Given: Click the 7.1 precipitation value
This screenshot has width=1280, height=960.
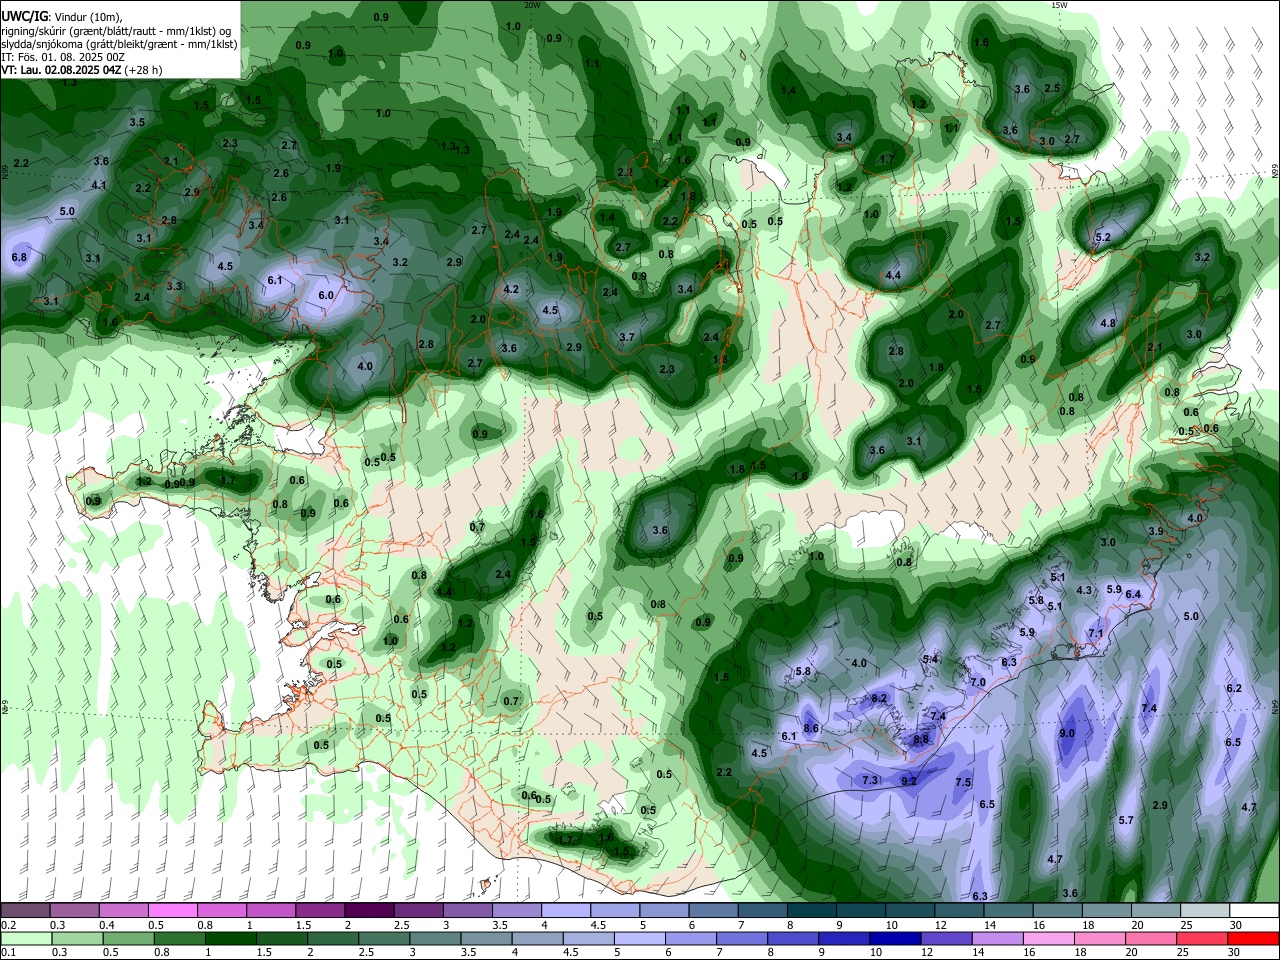Looking at the screenshot, I should [1095, 634].
